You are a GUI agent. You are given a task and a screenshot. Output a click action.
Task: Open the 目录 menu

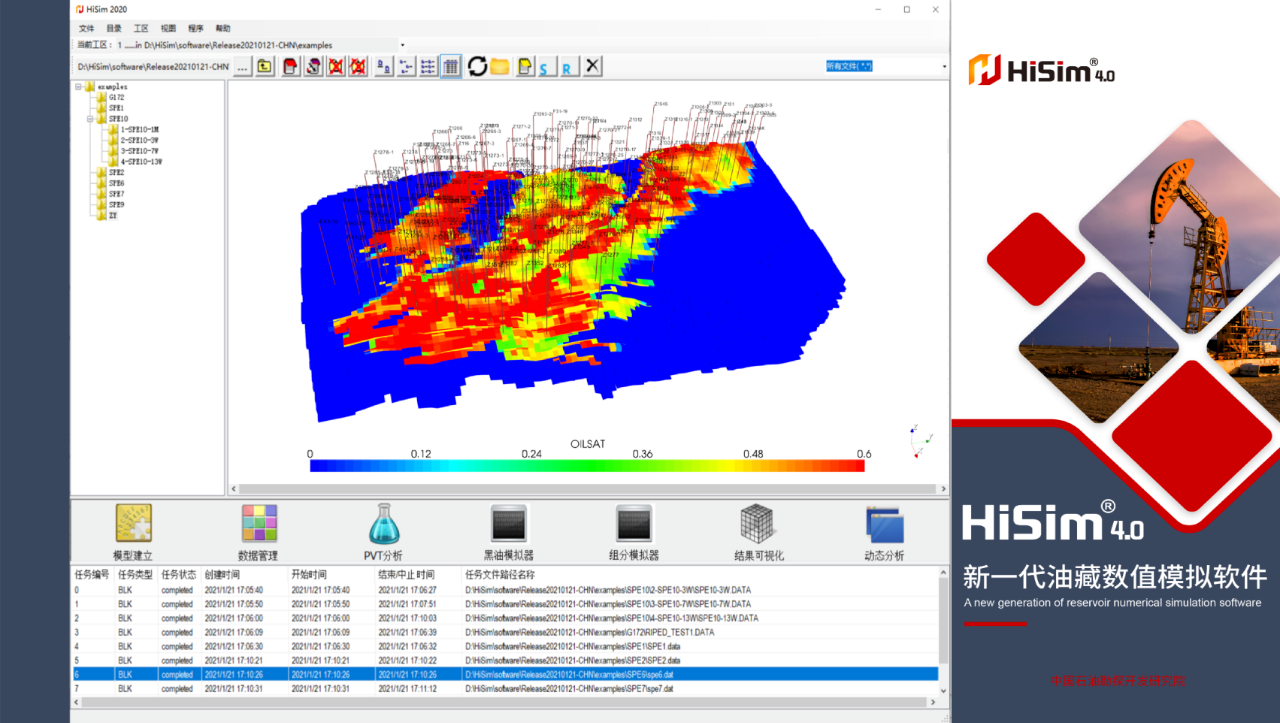coord(114,29)
